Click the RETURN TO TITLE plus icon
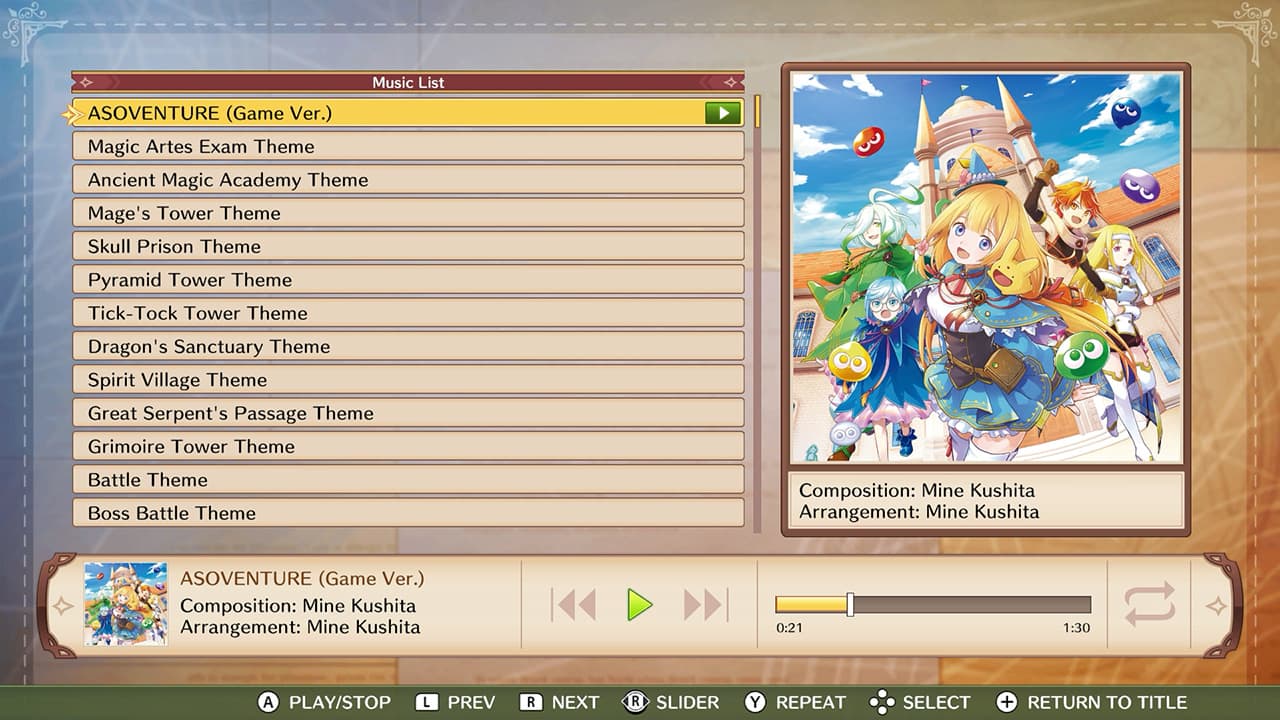 pos(1008,702)
